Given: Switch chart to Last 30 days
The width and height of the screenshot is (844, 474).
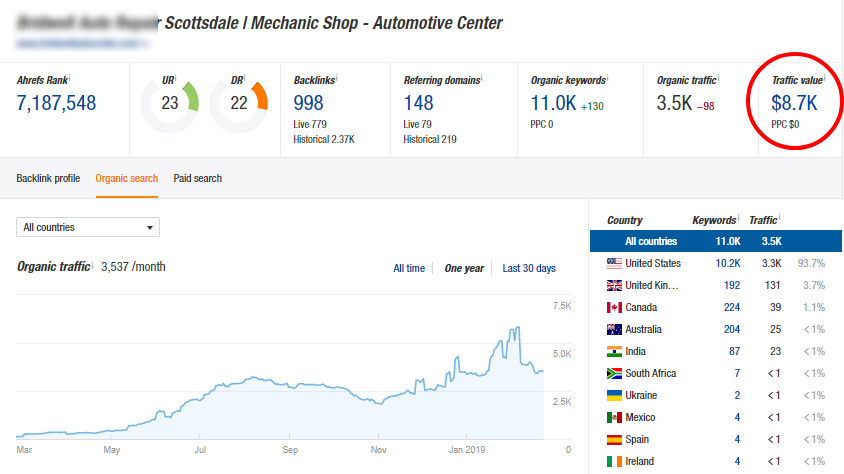Looking at the screenshot, I should tap(529, 268).
